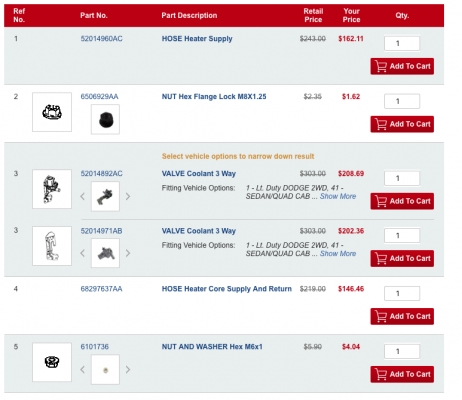This screenshot has height=400, width=462.
Task: Show next photo for part 6101736
Action: [x=128, y=369]
